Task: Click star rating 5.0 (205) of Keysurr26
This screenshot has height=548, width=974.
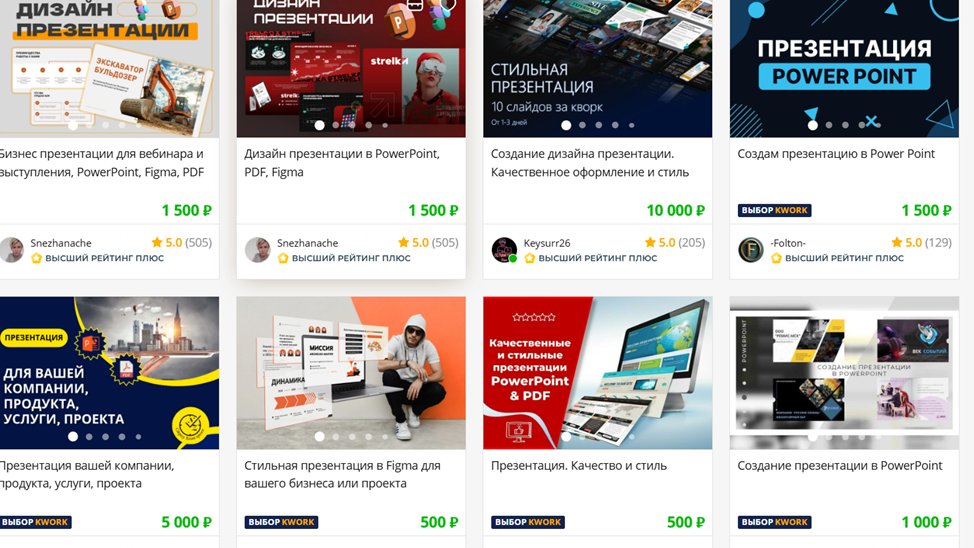Action: tap(675, 242)
